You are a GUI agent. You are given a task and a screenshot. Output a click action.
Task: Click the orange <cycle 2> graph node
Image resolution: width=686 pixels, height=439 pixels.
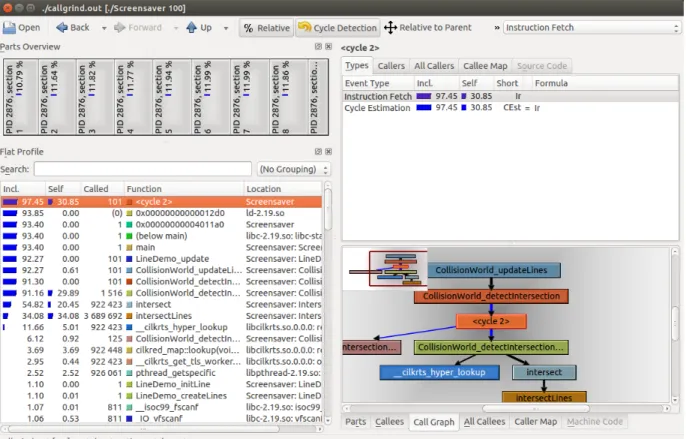click(491, 321)
